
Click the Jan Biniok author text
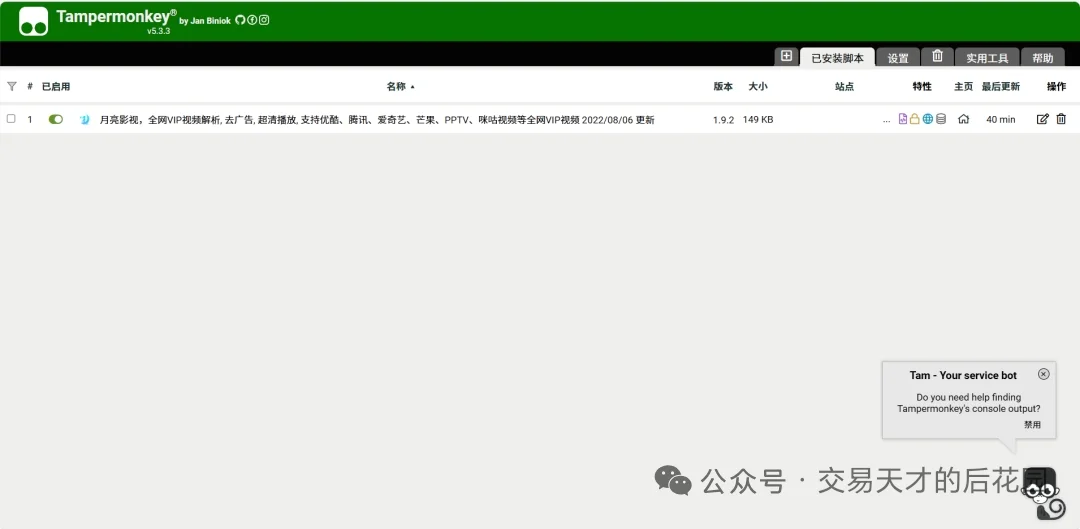click(211, 21)
